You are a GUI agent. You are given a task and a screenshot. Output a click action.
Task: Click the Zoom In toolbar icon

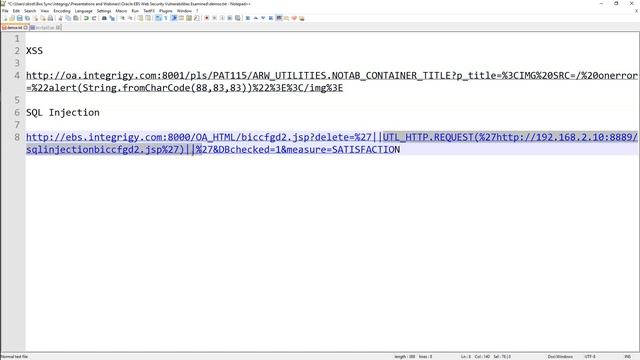tap(122, 18)
